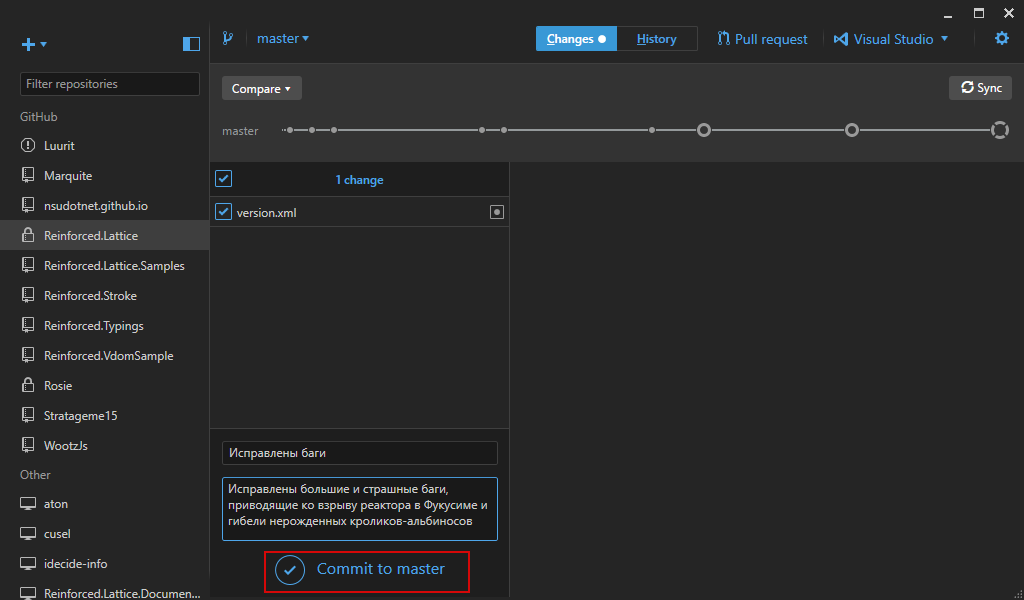Click the monitor icon beside idecide-info
The height and width of the screenshot is (600, 1024).
[x=27, y=564]
